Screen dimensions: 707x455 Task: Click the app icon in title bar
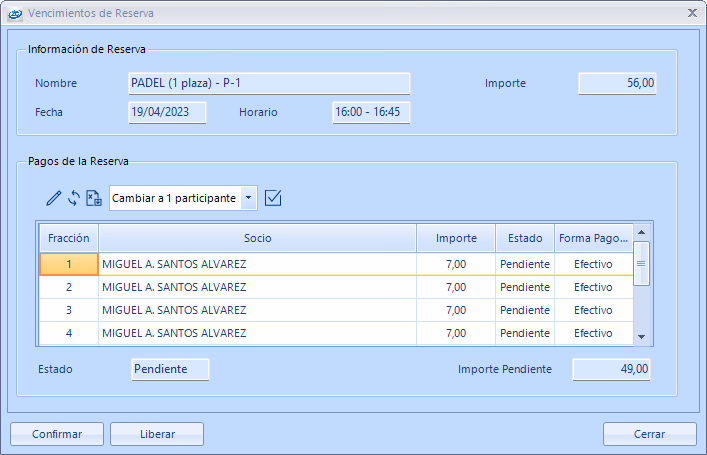[15, 14]
